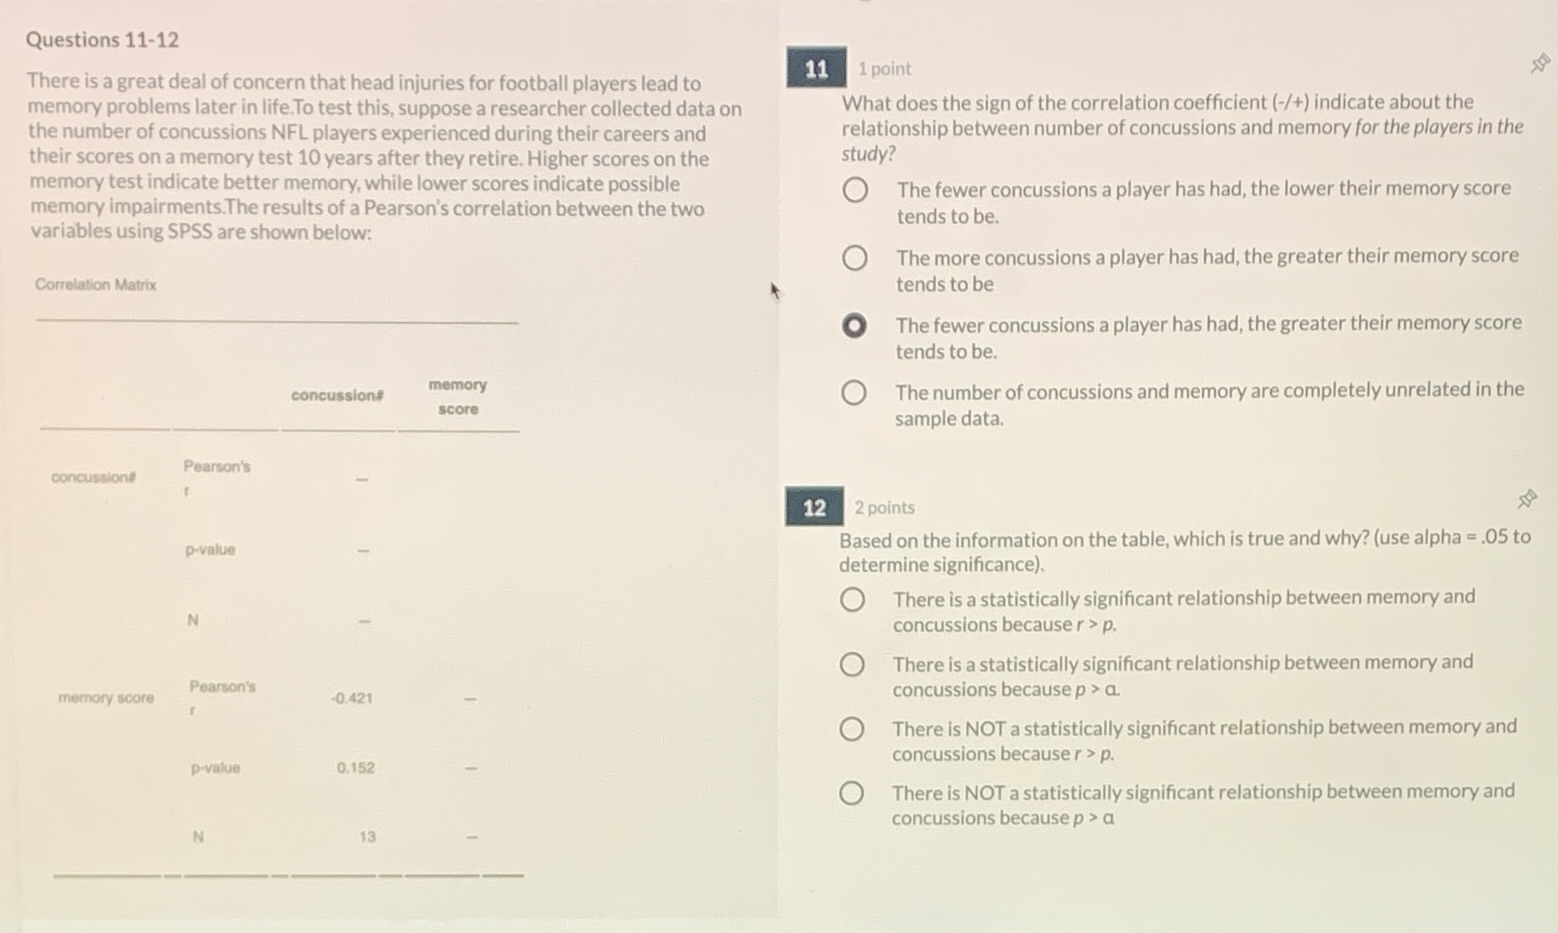This screenshot has width=1558, height=933.
Task: Select 'NOT significant because p > a' option
Action: point(853,792)
